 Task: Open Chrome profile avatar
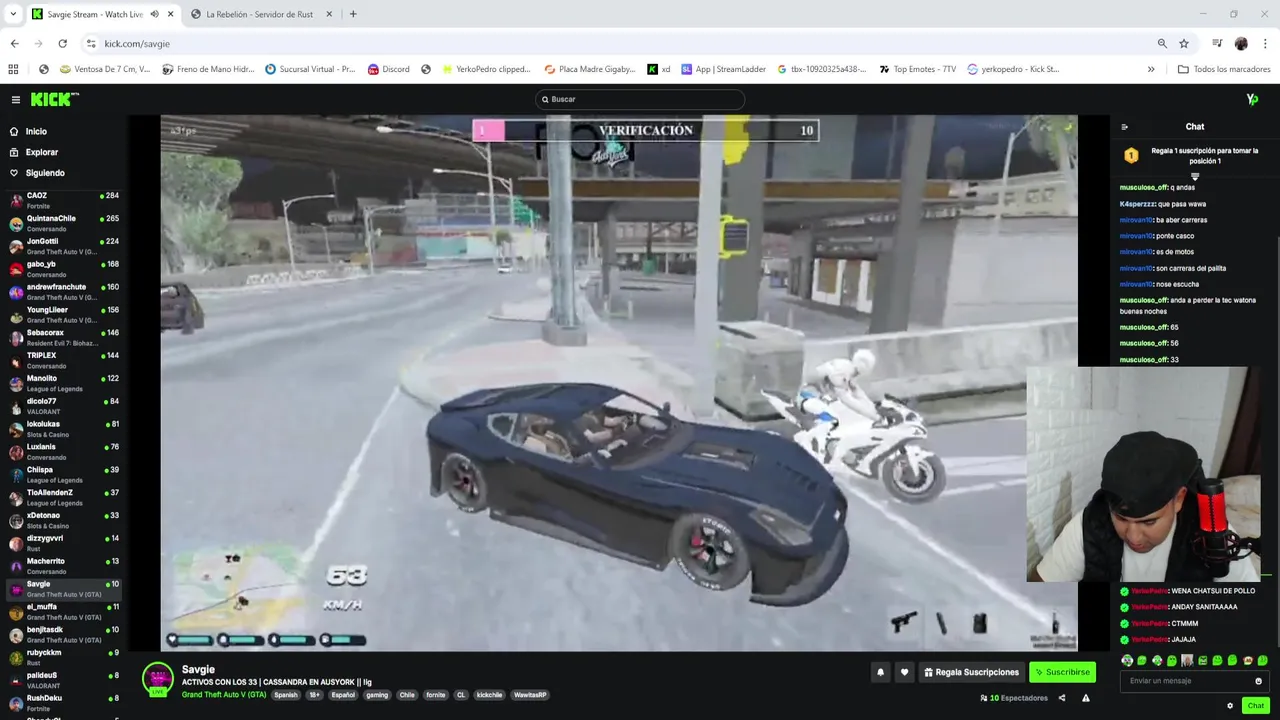pos(1241,44)
